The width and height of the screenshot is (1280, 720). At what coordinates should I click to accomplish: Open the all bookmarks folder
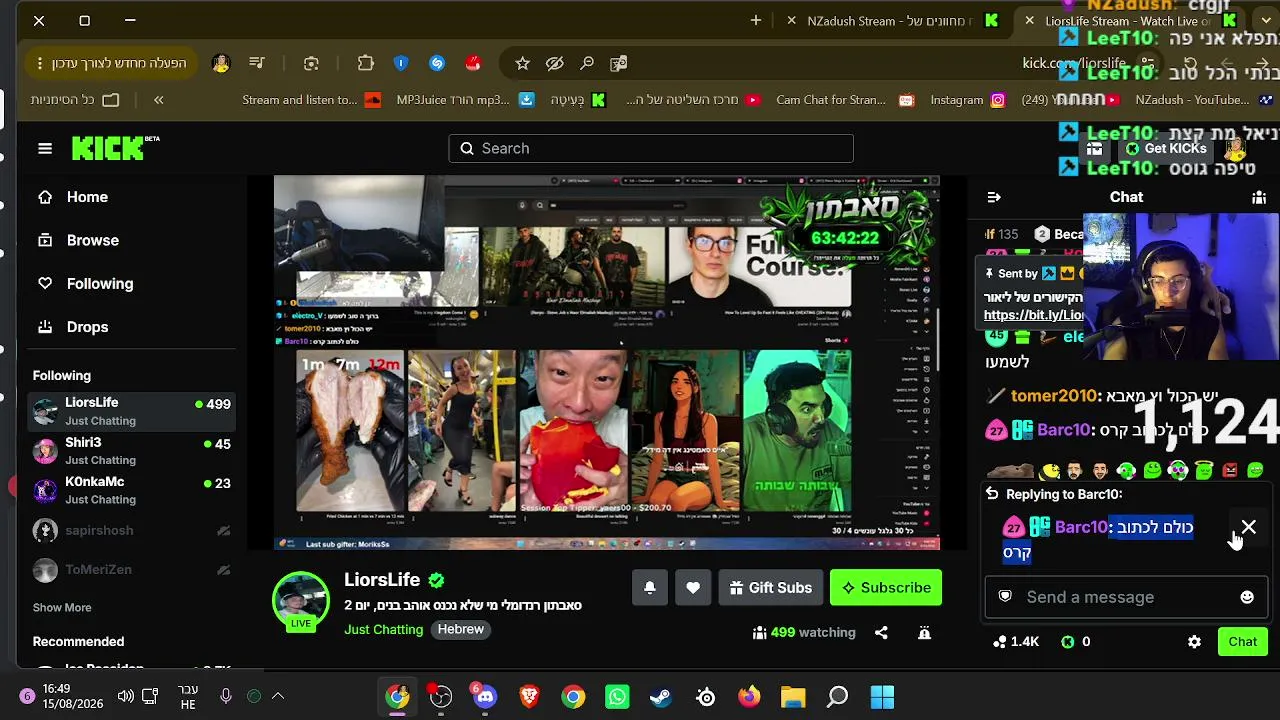point(75,100)
